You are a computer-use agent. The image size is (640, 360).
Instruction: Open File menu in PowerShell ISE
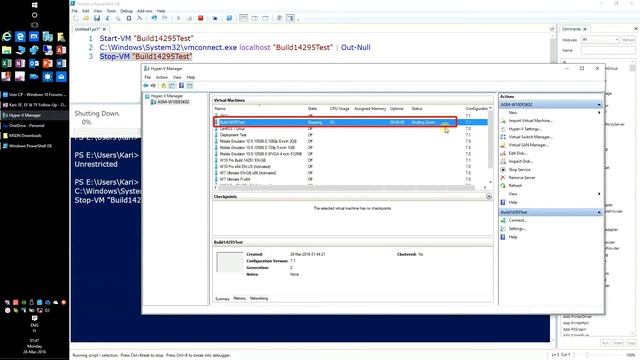click(x=75, y=11)
